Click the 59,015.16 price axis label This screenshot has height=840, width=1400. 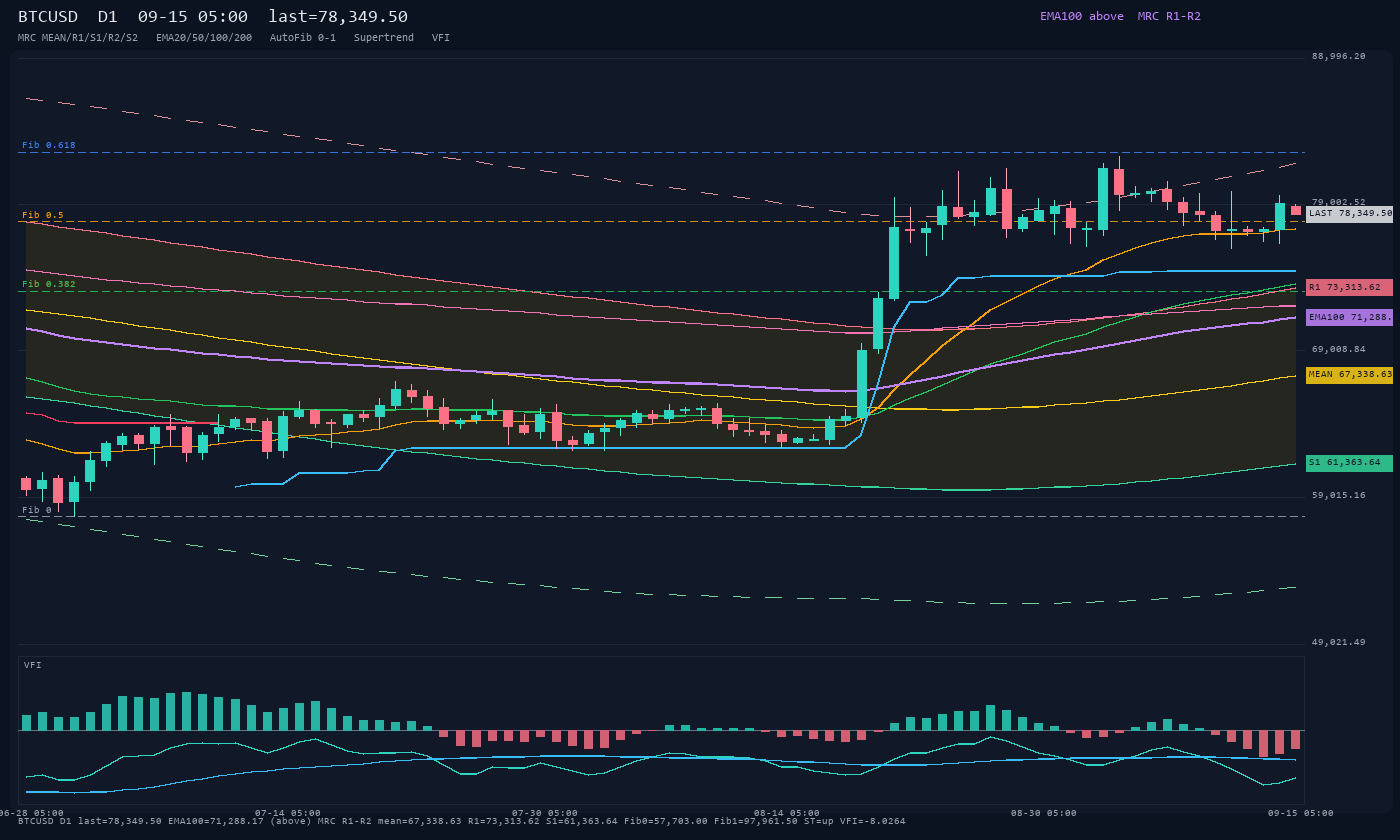point(1338,495)
